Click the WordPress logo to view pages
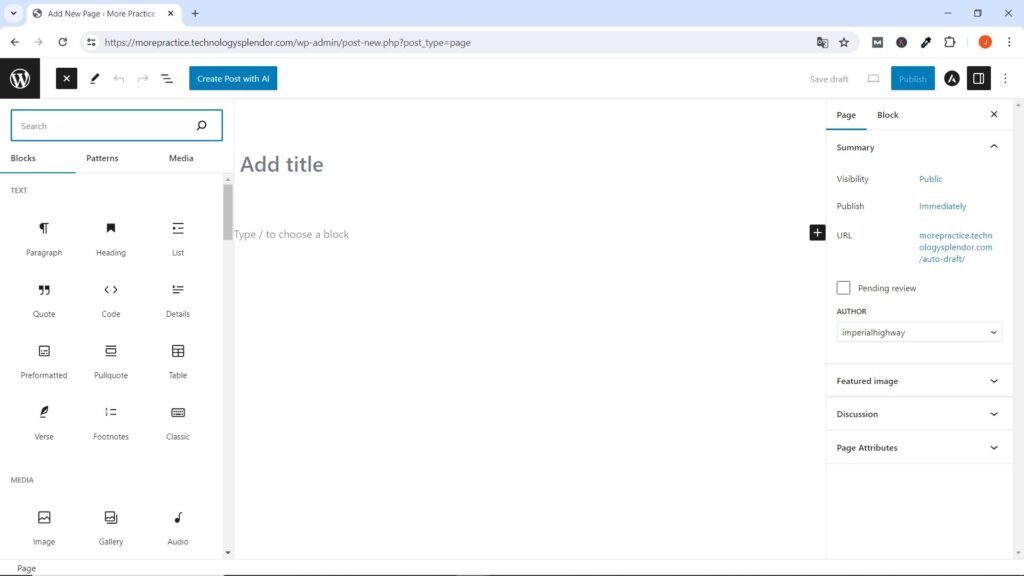The width and height of the screenshot is (1024, 576). click(20, 79)
